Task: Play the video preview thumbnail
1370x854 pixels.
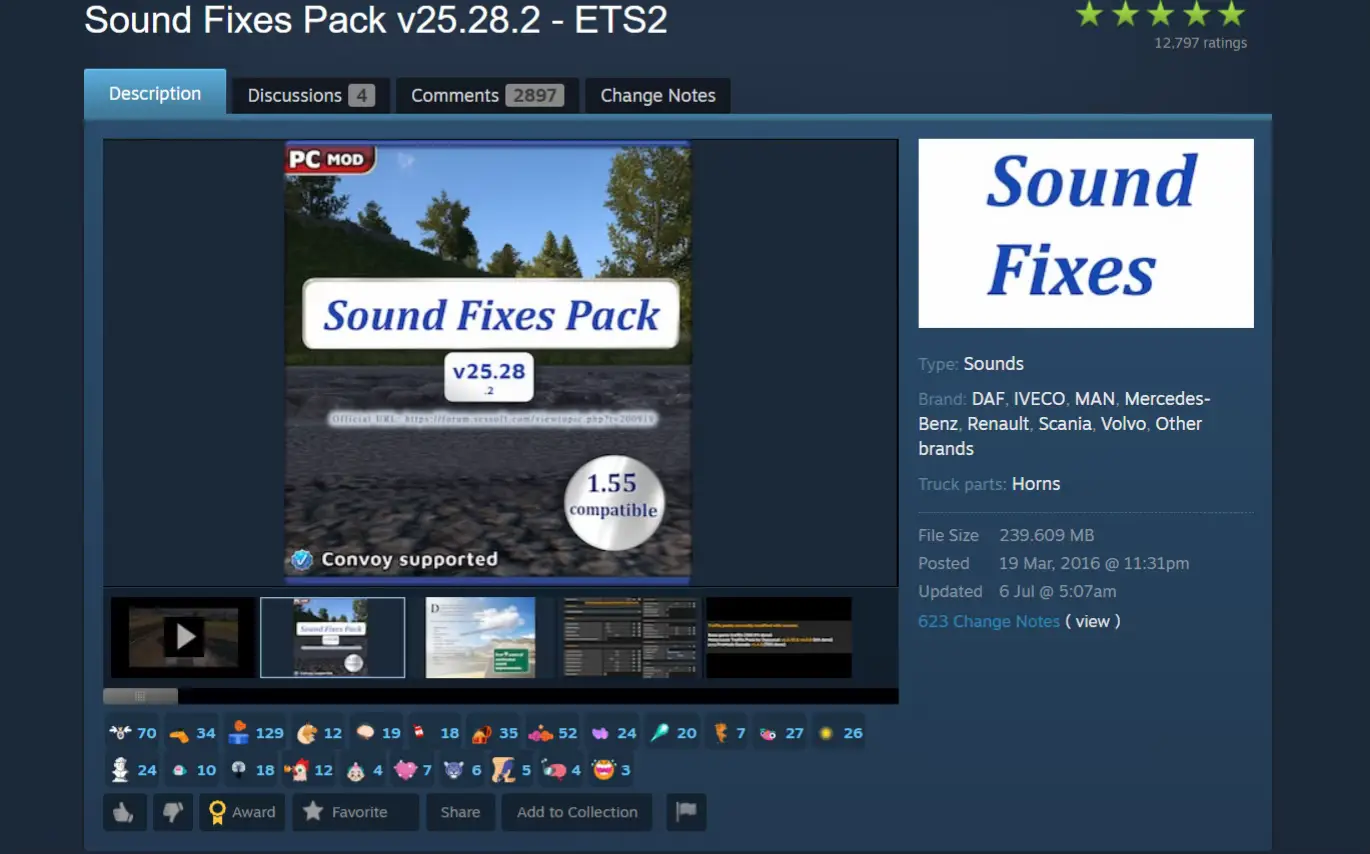Action: pyautogui.click(x=183, y=637)
